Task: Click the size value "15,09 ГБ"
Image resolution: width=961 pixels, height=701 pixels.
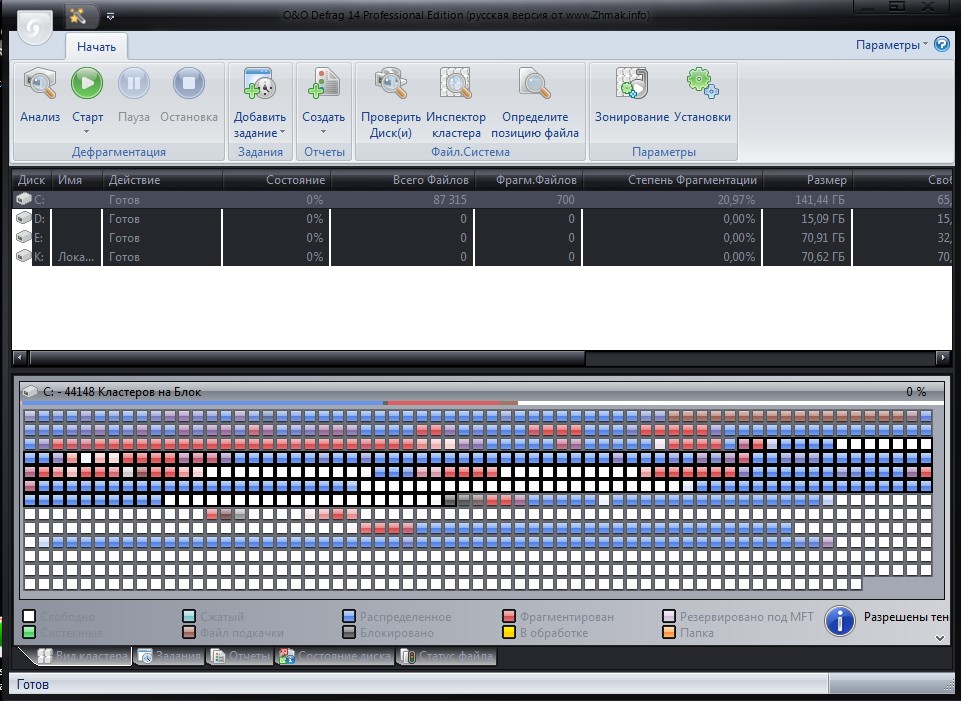Action: coord(822,219)
